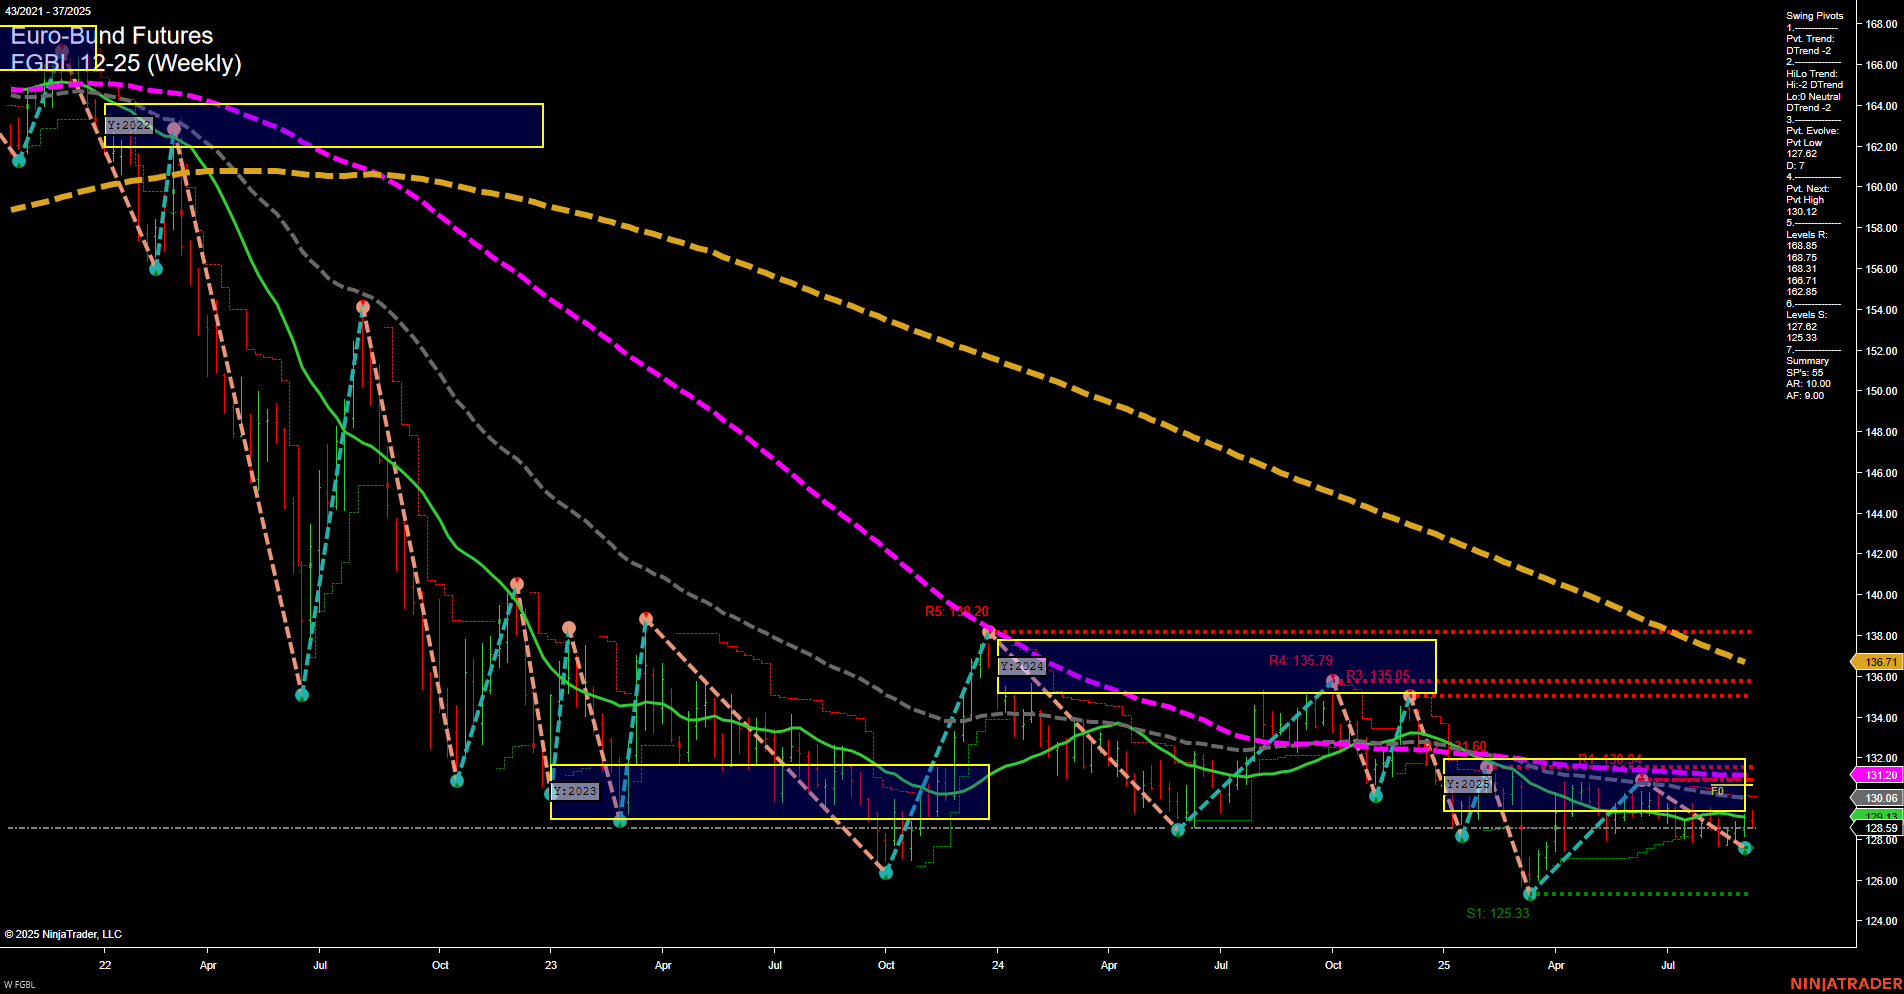Click the R4: 135.79 resistance label

[x=1301, y=660]
